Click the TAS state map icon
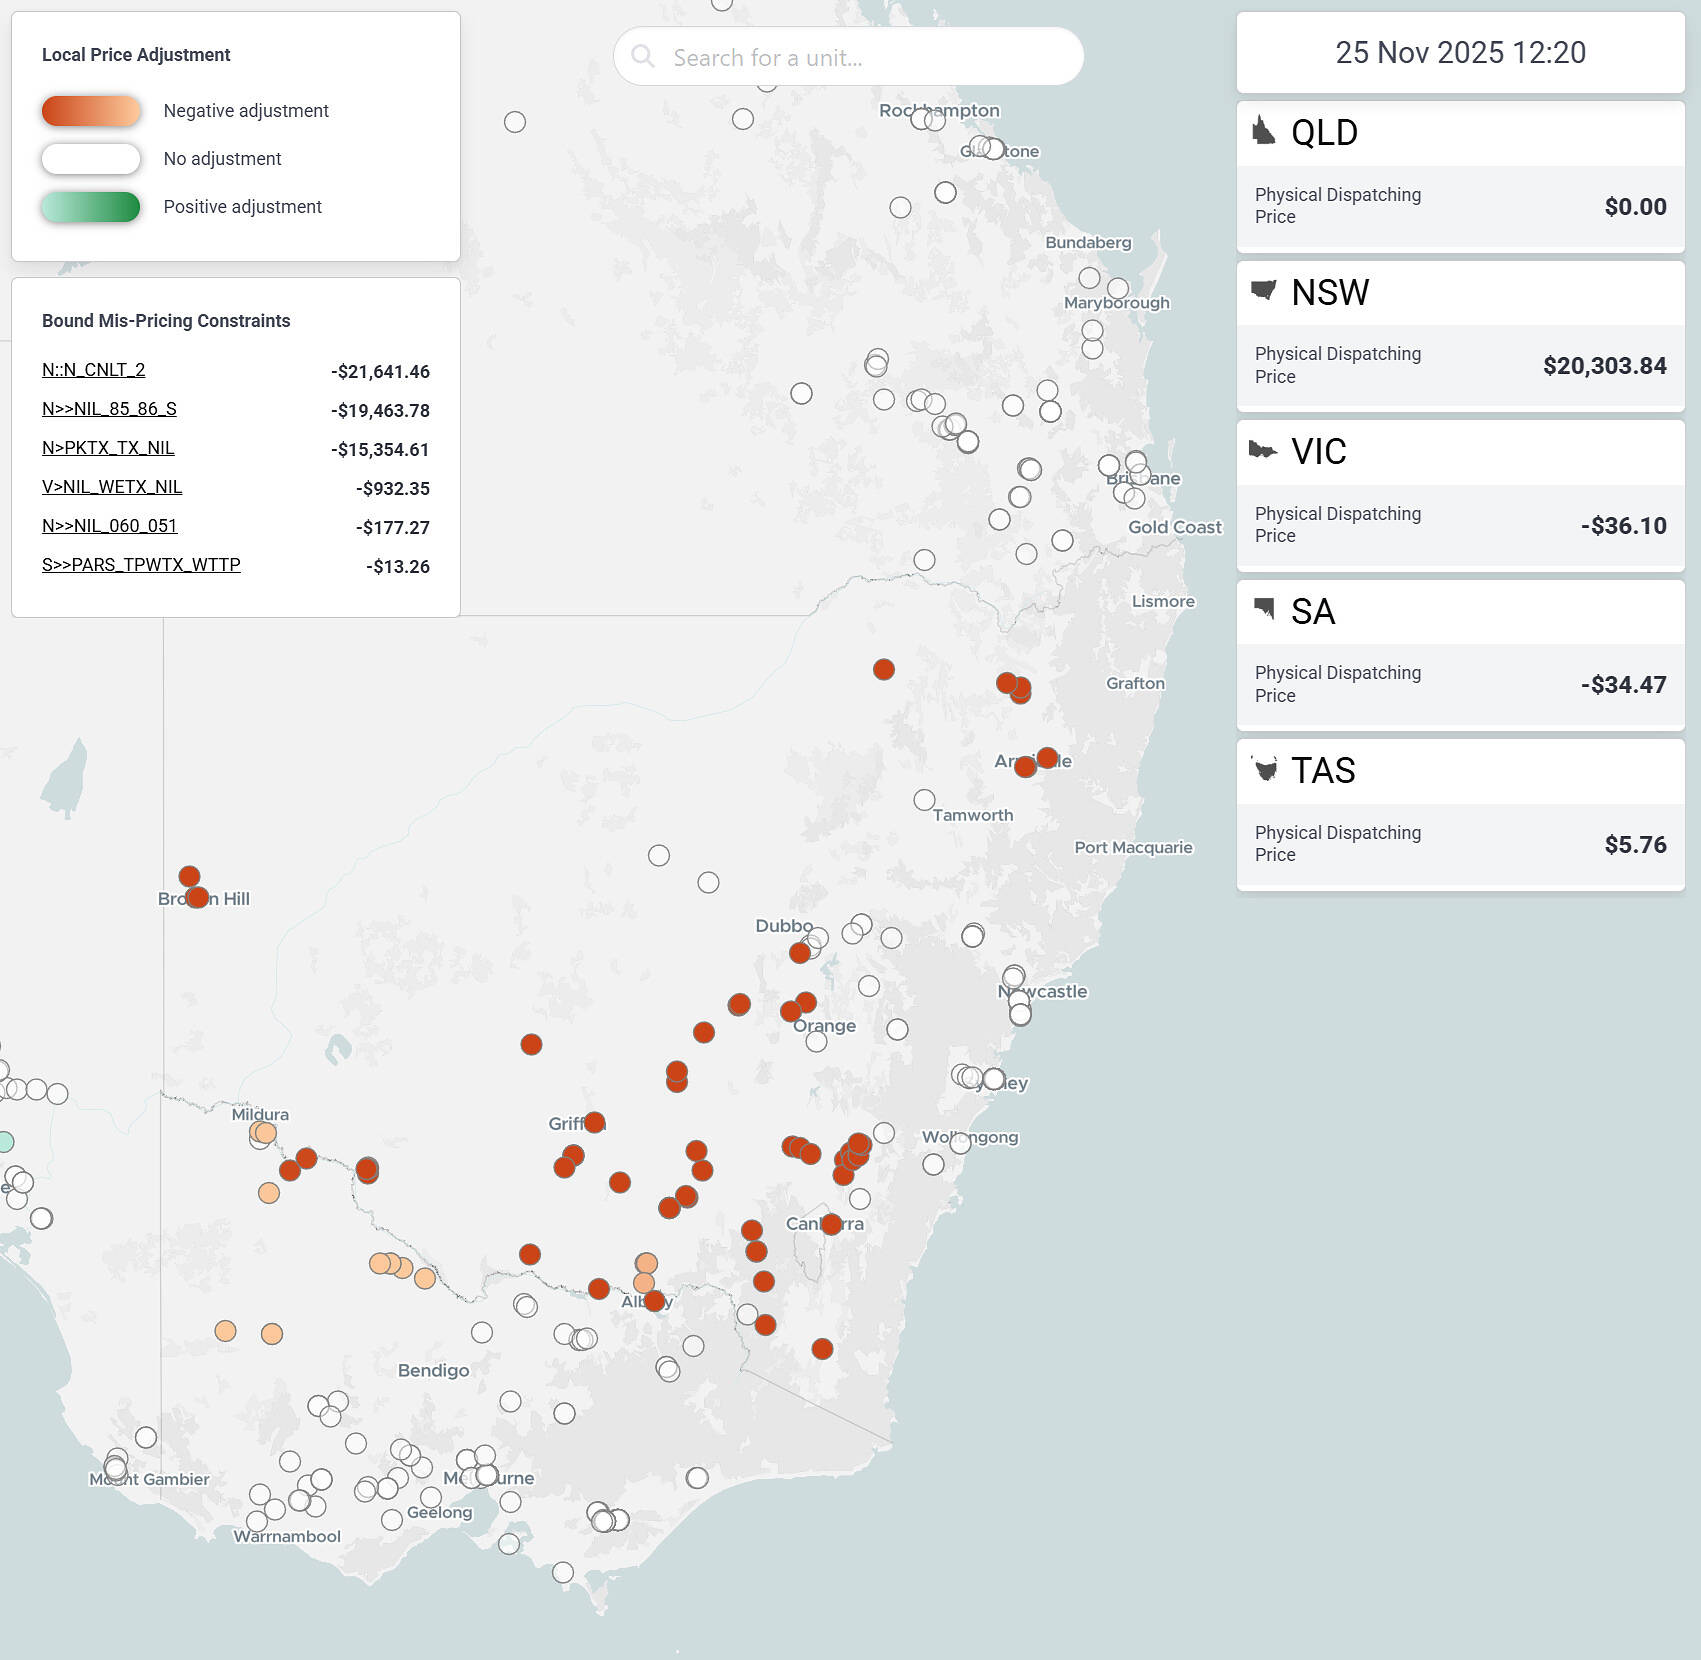The width and height of the screenshot is (1701, 1660). 1265,769
